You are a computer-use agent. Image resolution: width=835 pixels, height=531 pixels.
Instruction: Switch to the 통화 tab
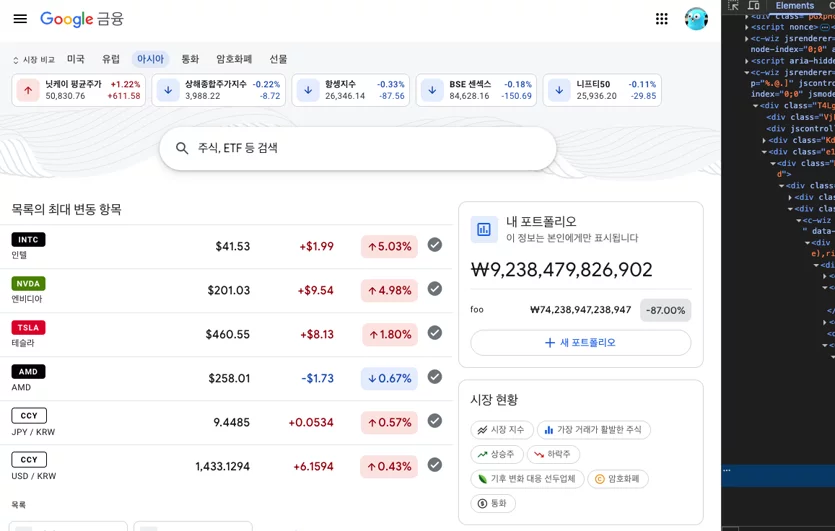pos(190,59)
